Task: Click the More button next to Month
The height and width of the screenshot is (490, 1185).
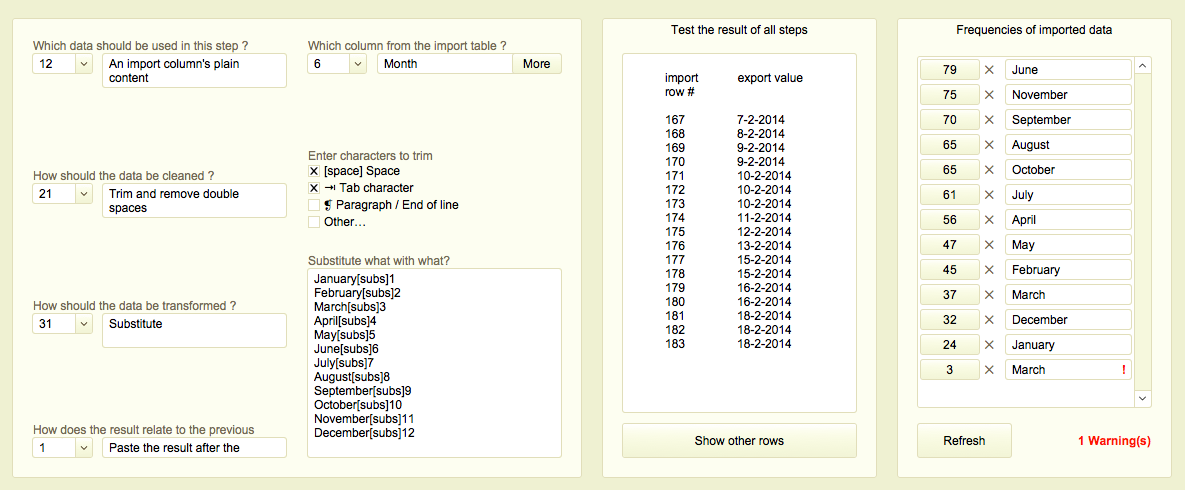Action: [536, 64]
